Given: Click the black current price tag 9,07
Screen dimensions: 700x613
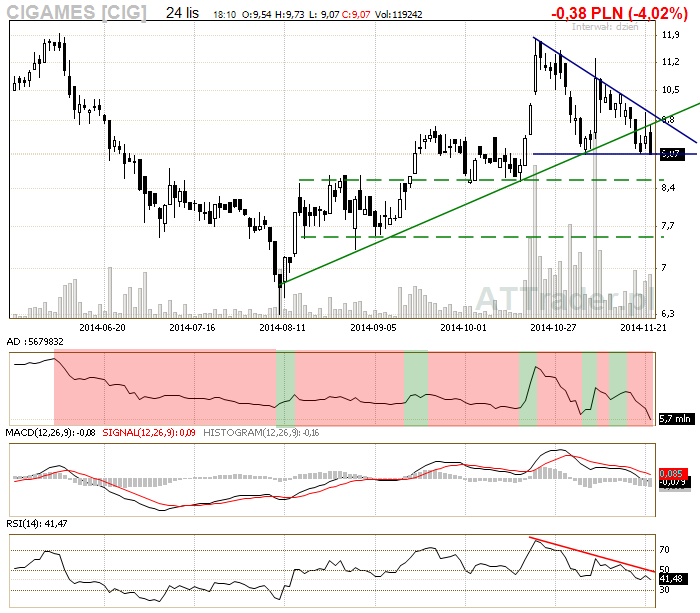Looking at the screenshot, I should point(671,154).
